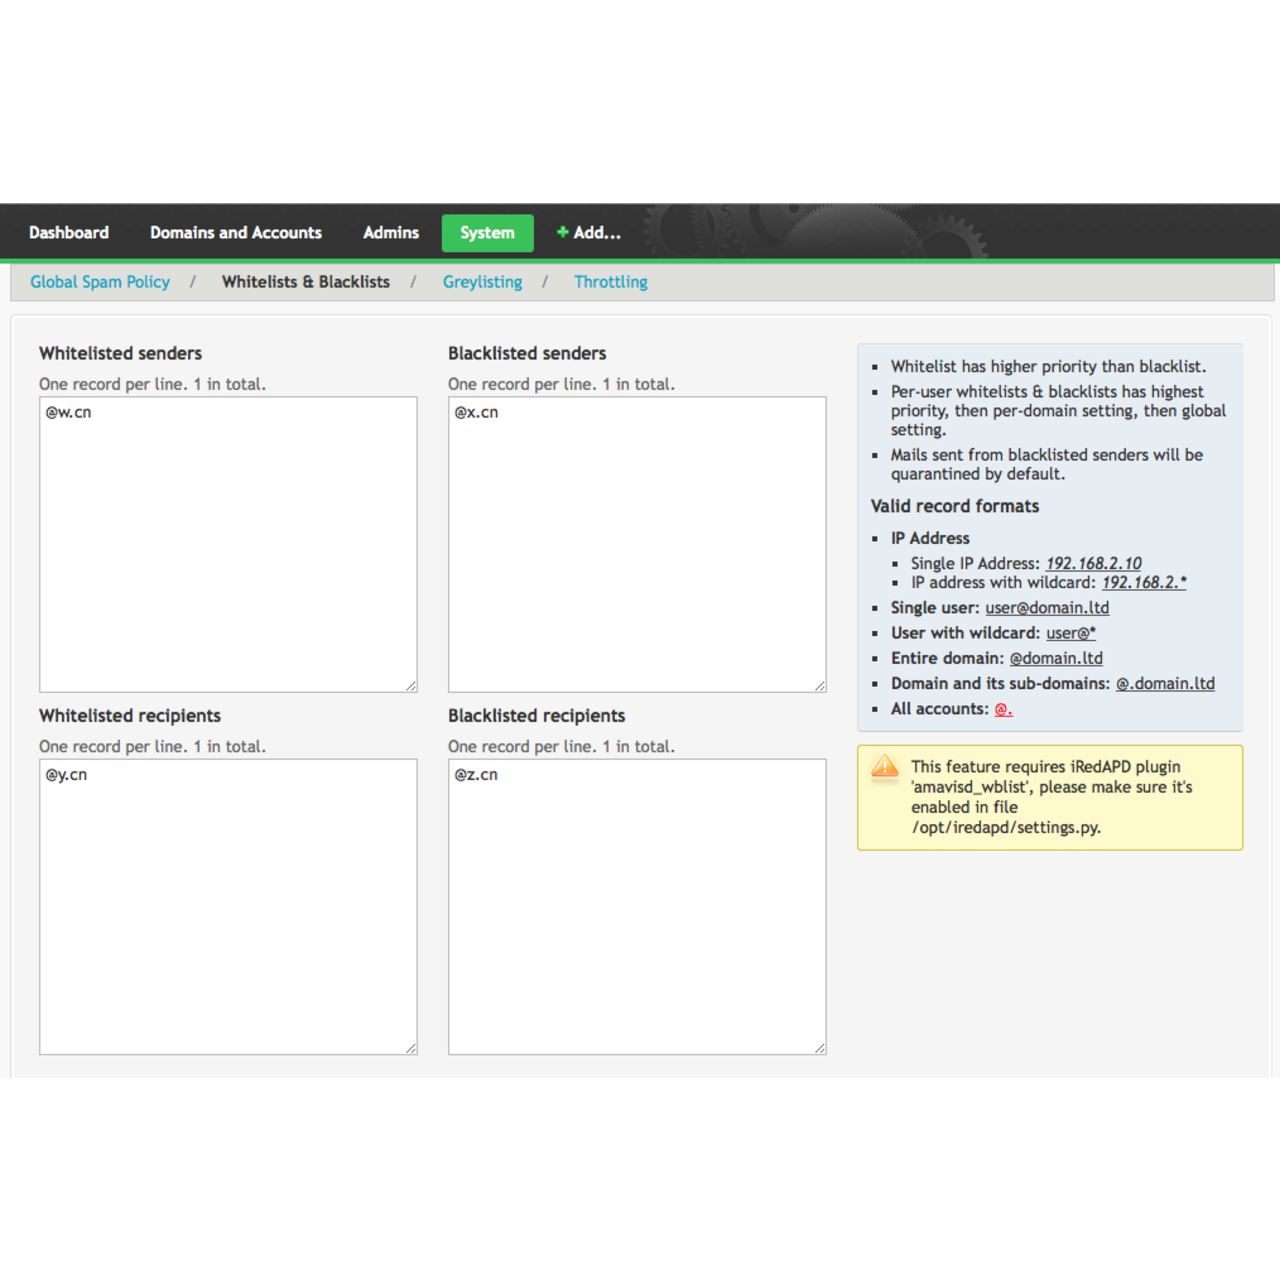This screenshot has width=1280, height=1280.
Task: Open the Throttling settings tab
Action: click(x=610, y=282)
